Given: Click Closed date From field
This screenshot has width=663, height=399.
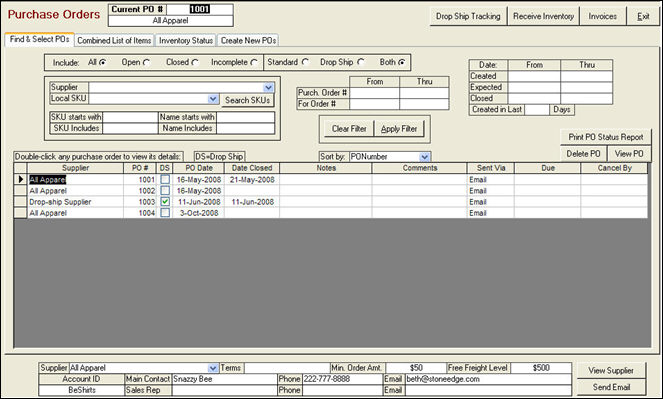Looking at the screenshot, I should [534, 98].
